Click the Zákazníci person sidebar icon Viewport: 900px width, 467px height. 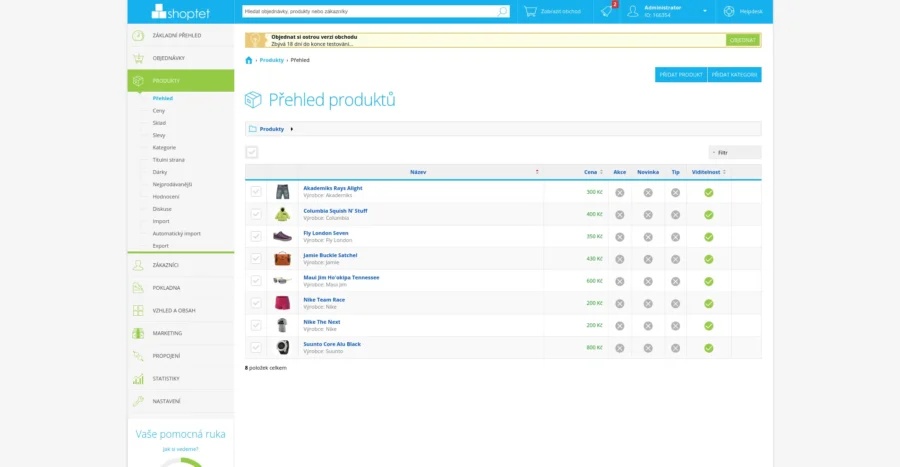(138, 265)
